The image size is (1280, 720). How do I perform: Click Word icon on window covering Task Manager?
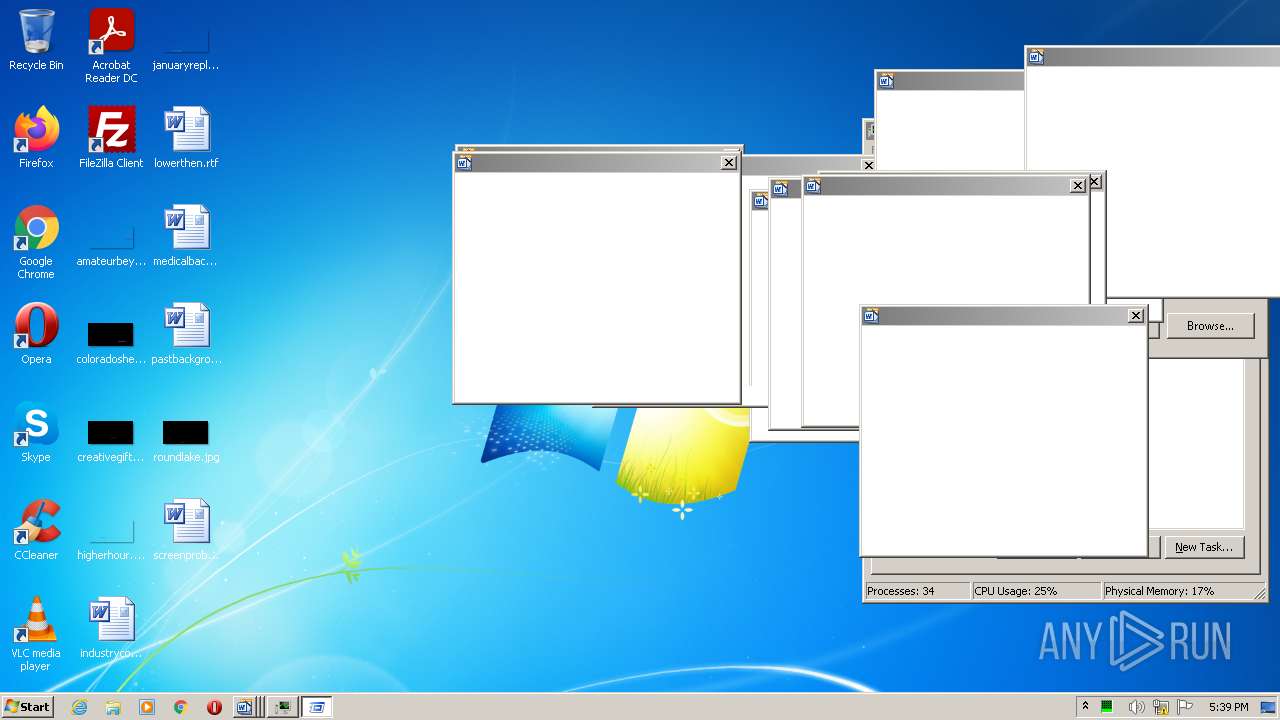click(871, 316)
